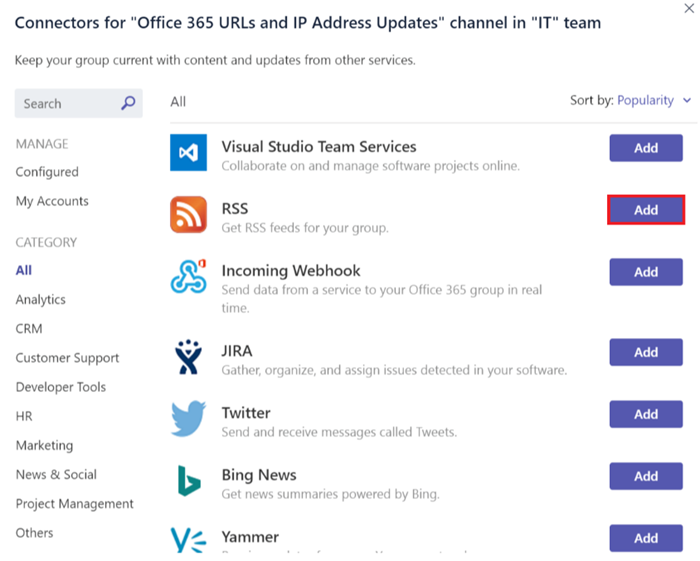Click the Twitter connector title

click(x=246, y=413)
